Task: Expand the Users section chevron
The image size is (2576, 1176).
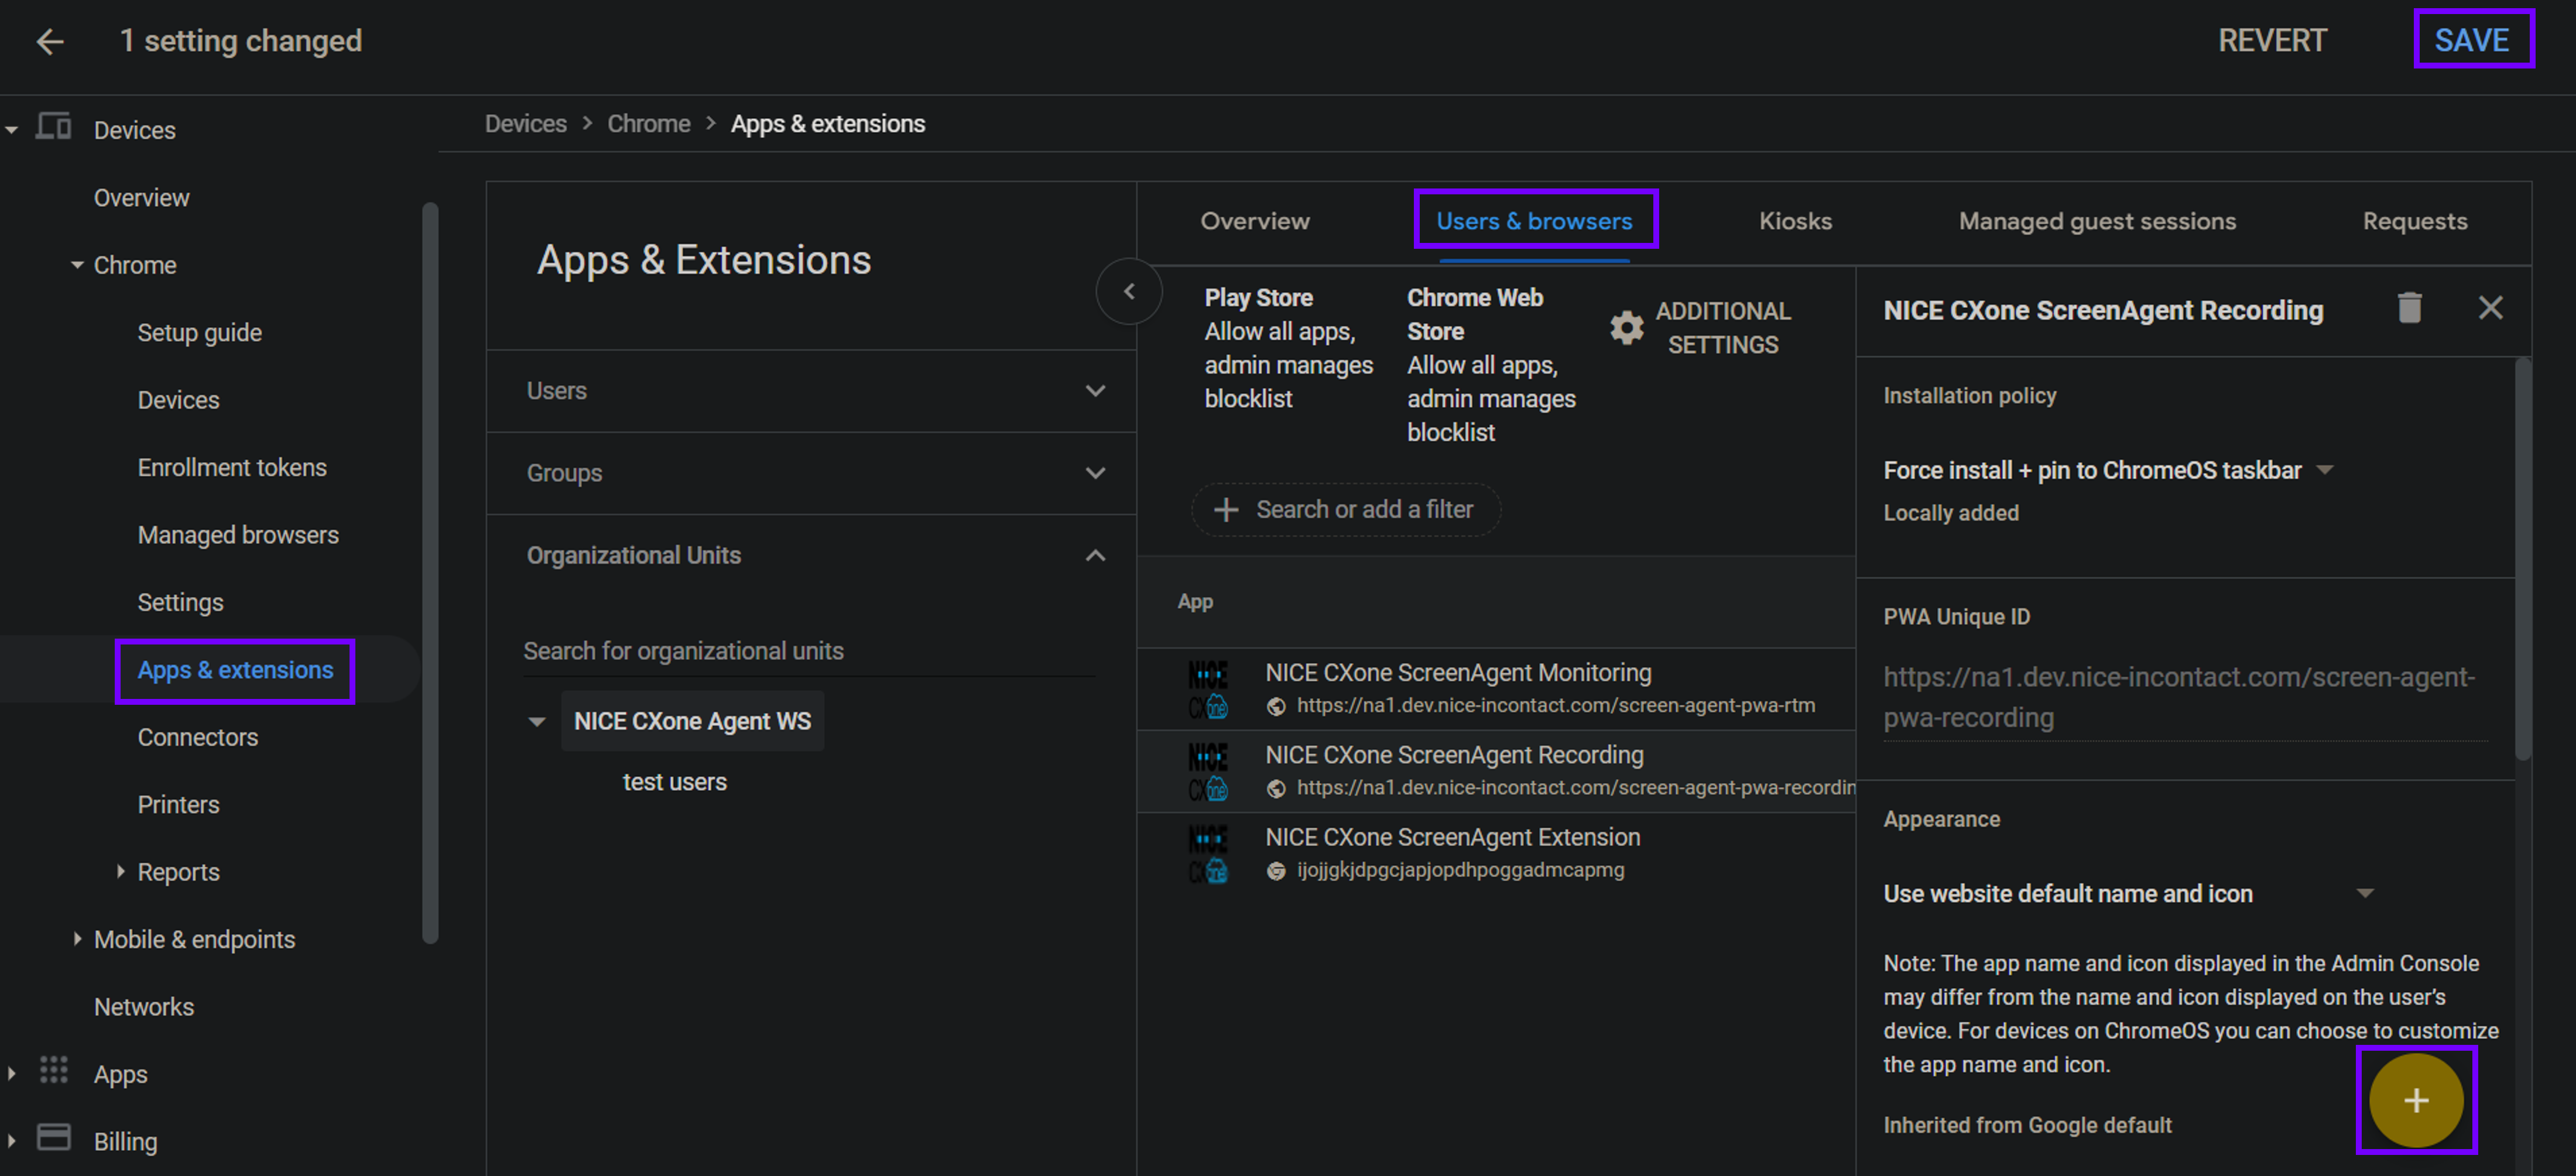Action: tap(1095, 391)
